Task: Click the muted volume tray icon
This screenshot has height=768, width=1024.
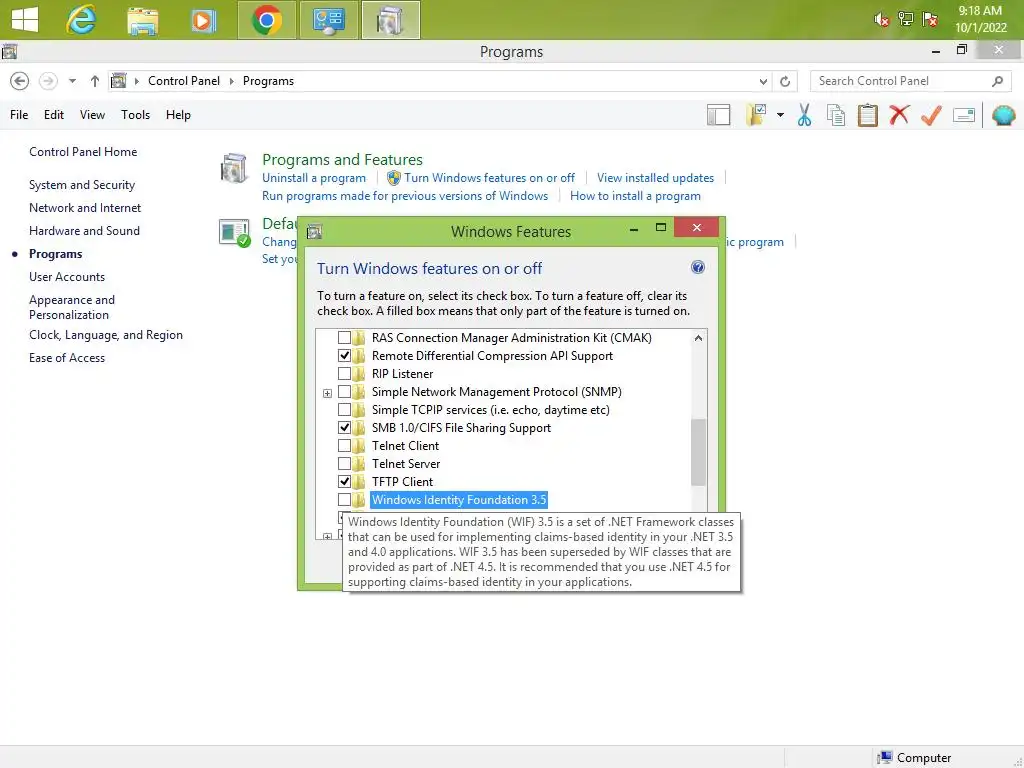Action: 881,20
